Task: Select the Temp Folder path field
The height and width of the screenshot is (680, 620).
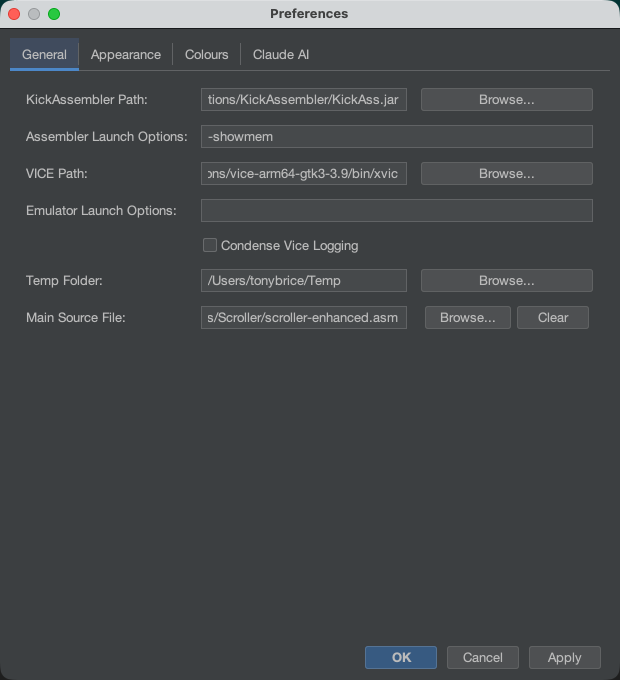Action: point(304,281)
